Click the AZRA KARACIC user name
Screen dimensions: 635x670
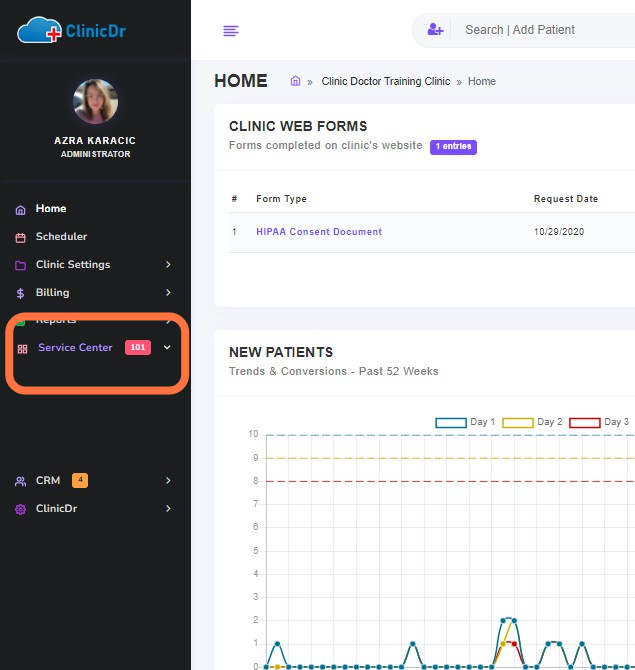pos(95,141)
